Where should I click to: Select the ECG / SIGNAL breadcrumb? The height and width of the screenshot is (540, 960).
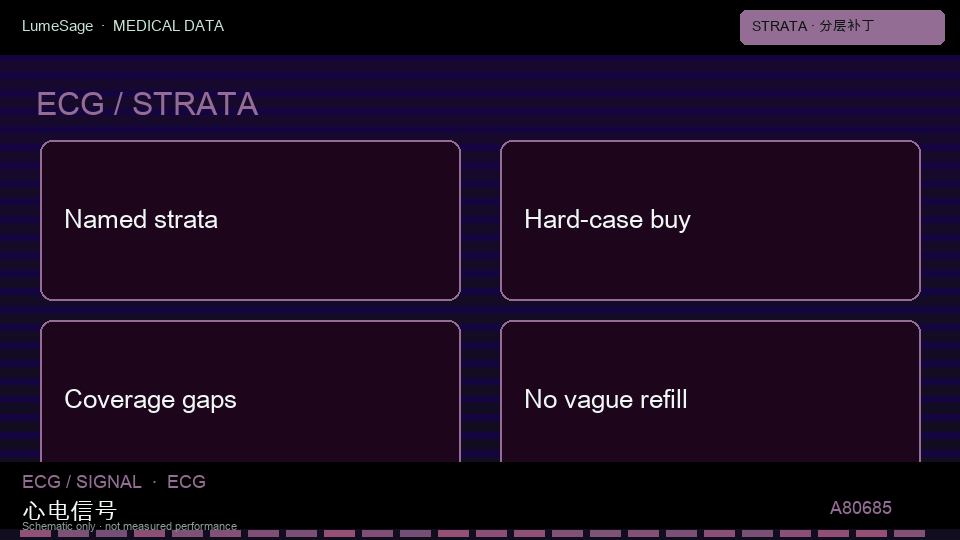(x=81, y=482)
